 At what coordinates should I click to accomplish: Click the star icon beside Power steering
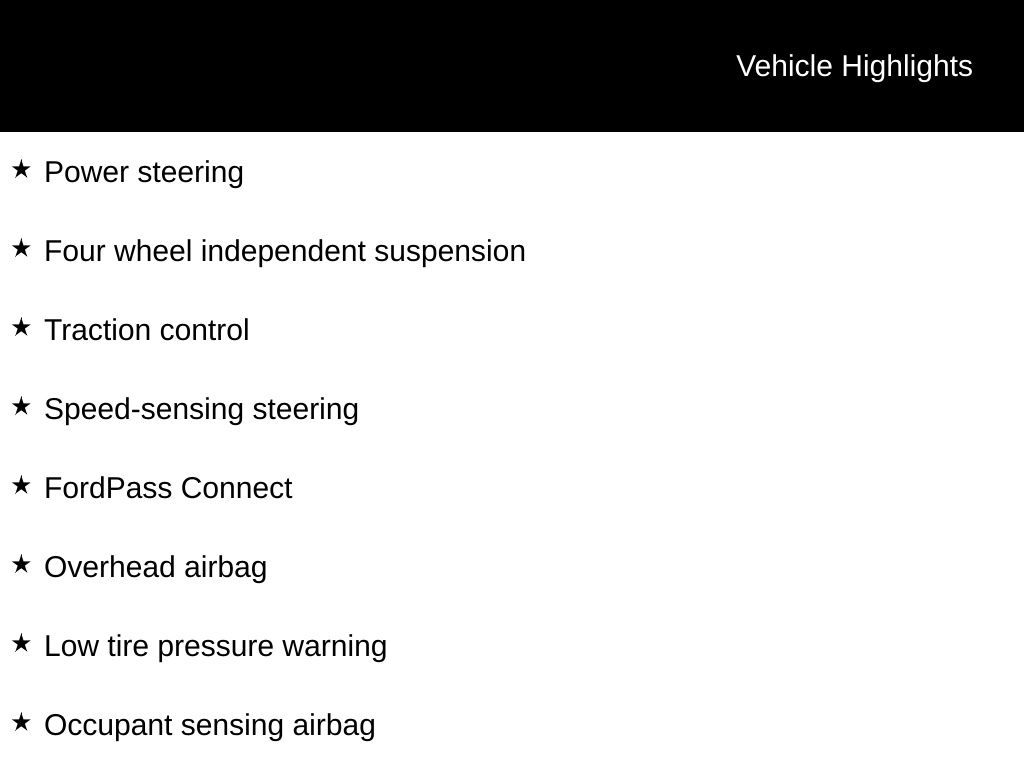pos(21,170)
